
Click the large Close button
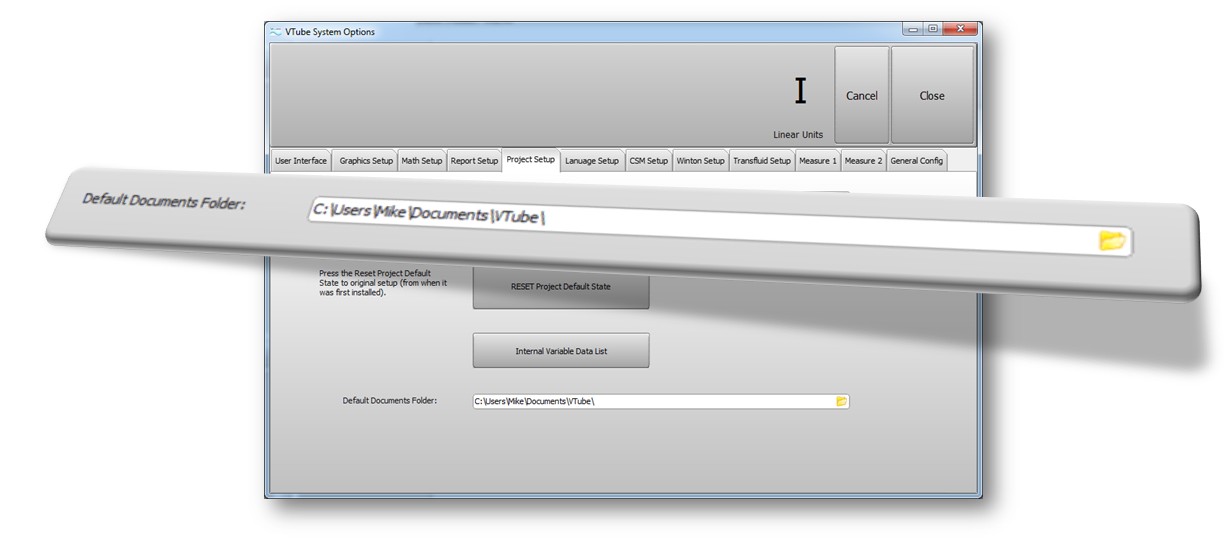pyautogui.click(x=931, y=96)
